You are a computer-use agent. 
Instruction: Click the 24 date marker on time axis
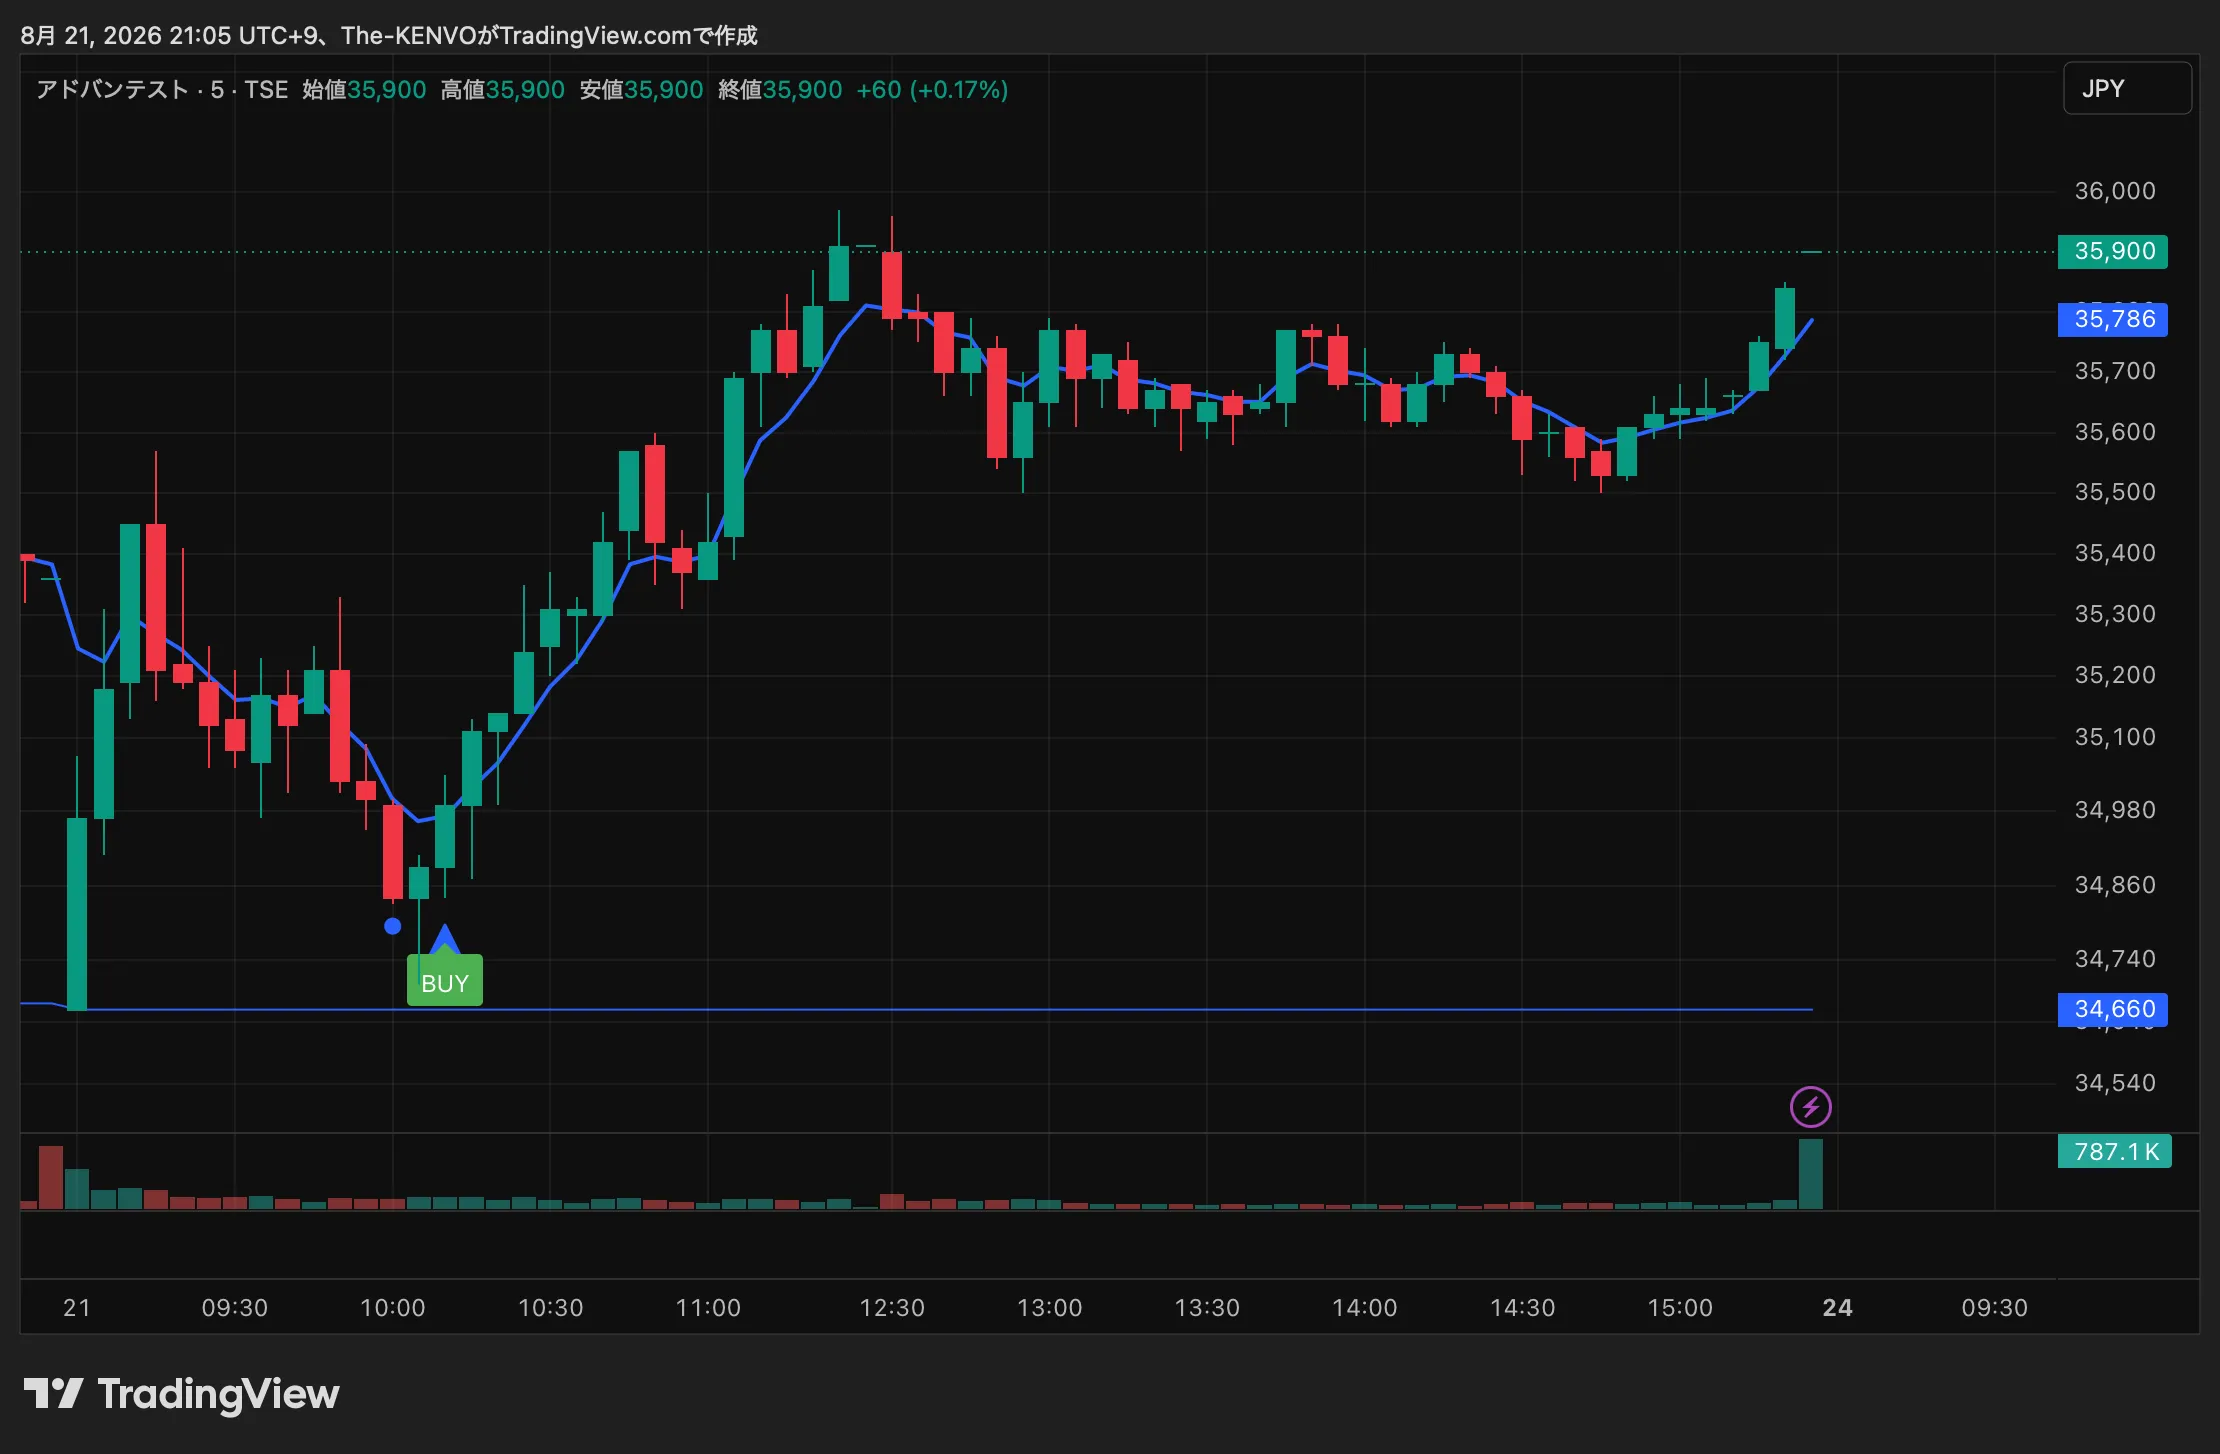1837,1308
